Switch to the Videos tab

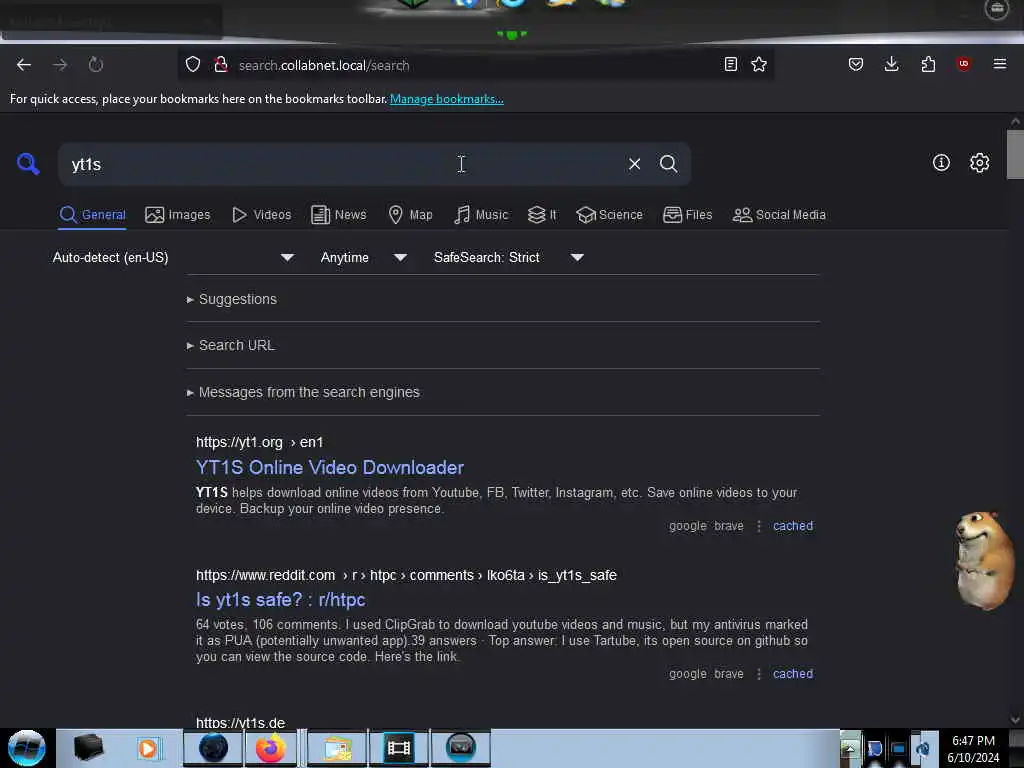[261, 215]
